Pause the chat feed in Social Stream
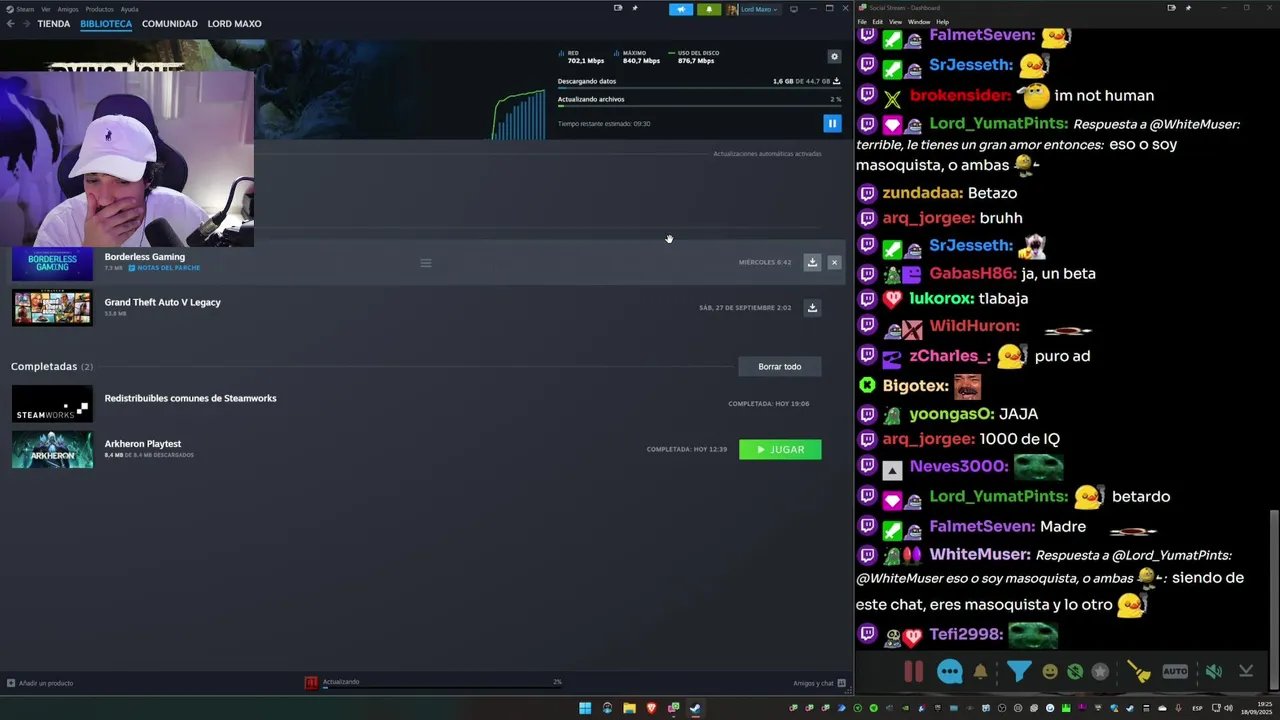1280x720 pixels. [x=913, y=672]
